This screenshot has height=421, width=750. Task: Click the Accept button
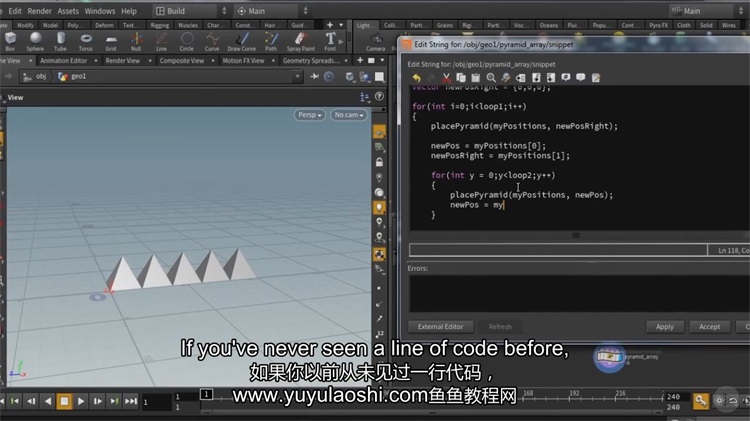point(709,327)
